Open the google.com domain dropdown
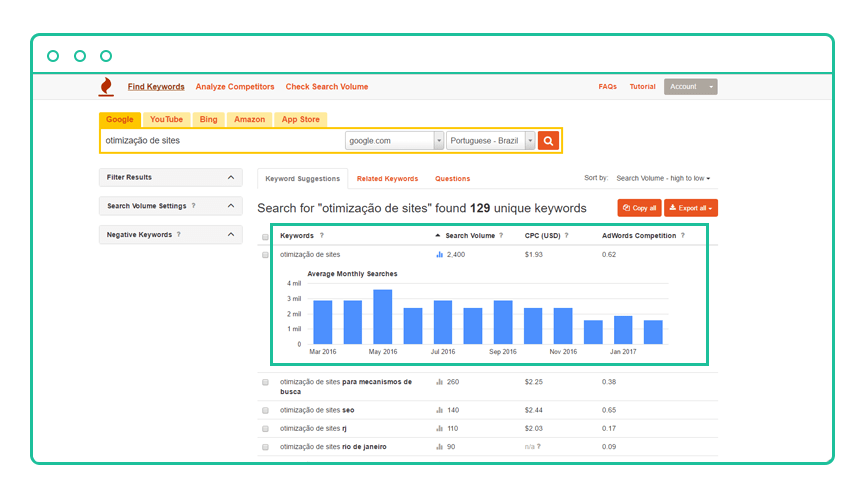Viewport: 859px width, 490px height. [x=394, y=140]
